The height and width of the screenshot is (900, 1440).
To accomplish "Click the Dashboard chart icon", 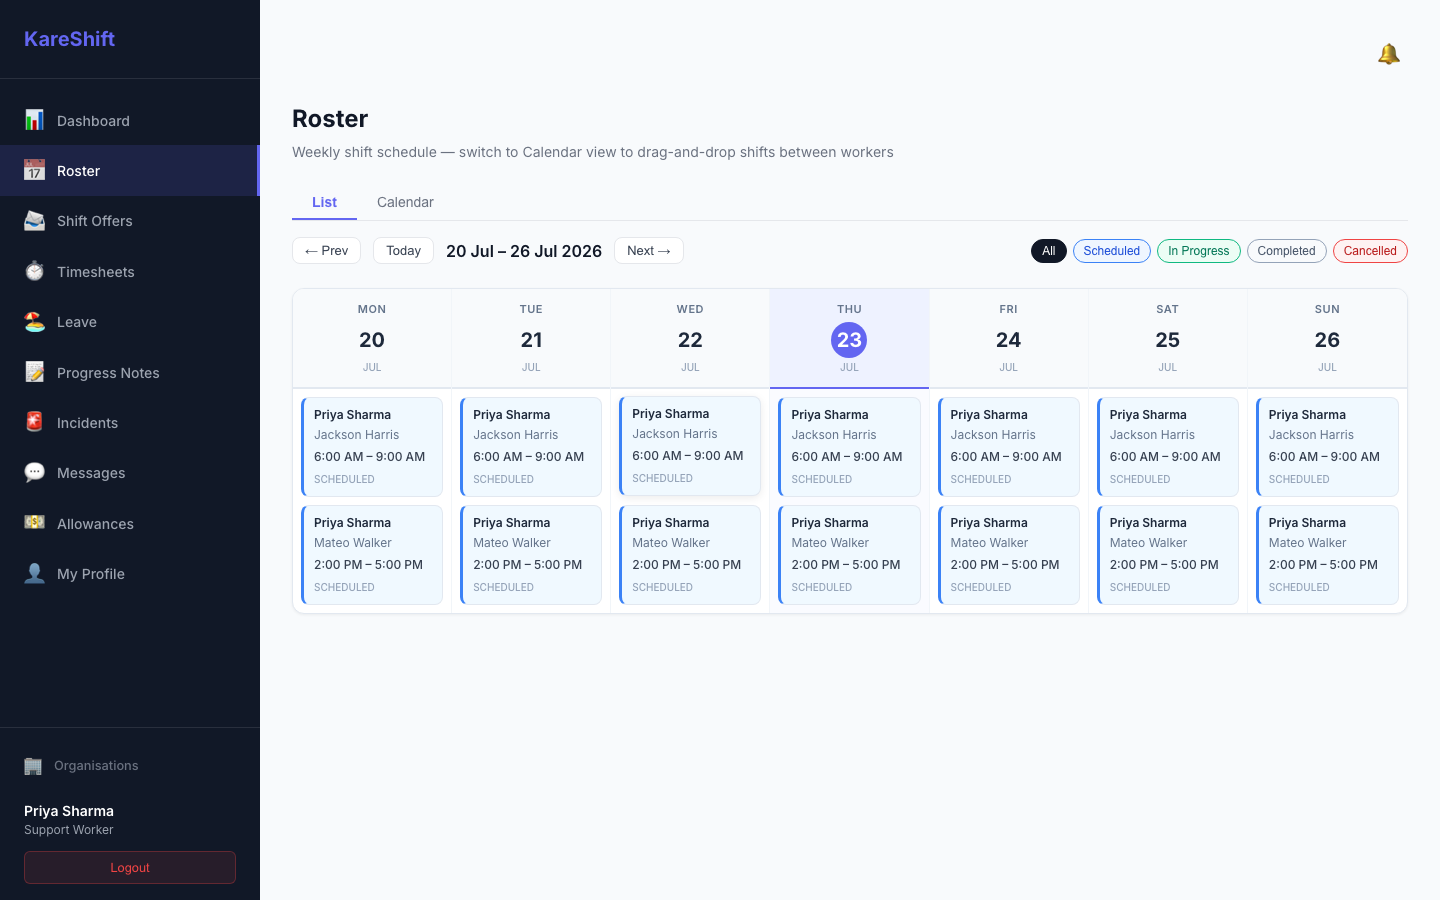I will (34, 120).
